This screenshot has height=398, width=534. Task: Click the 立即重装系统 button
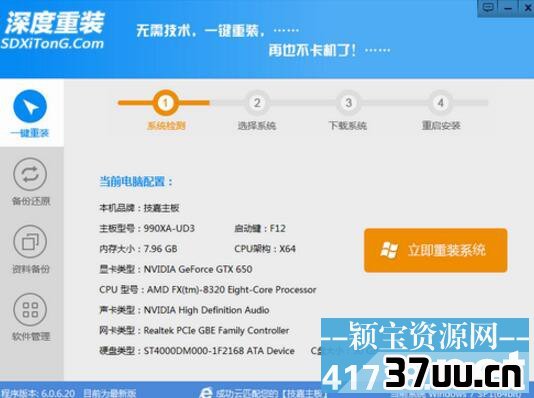pos(436,250)
